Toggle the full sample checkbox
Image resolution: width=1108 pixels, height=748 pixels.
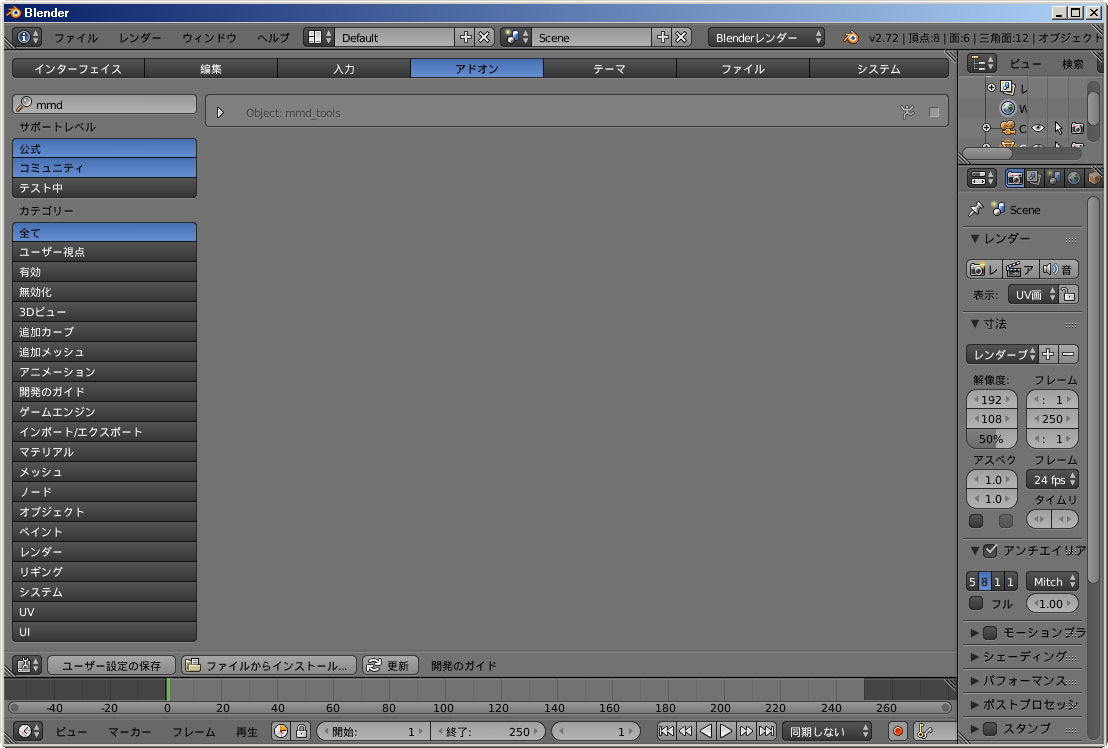[x=976, y=603]
